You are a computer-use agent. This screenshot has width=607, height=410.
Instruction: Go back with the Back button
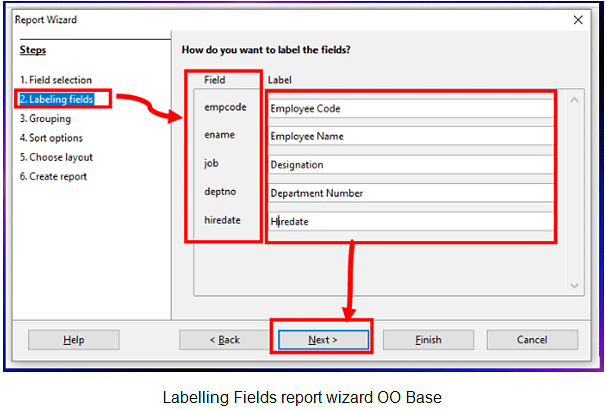pyautogui.click(x=224, y=340)
